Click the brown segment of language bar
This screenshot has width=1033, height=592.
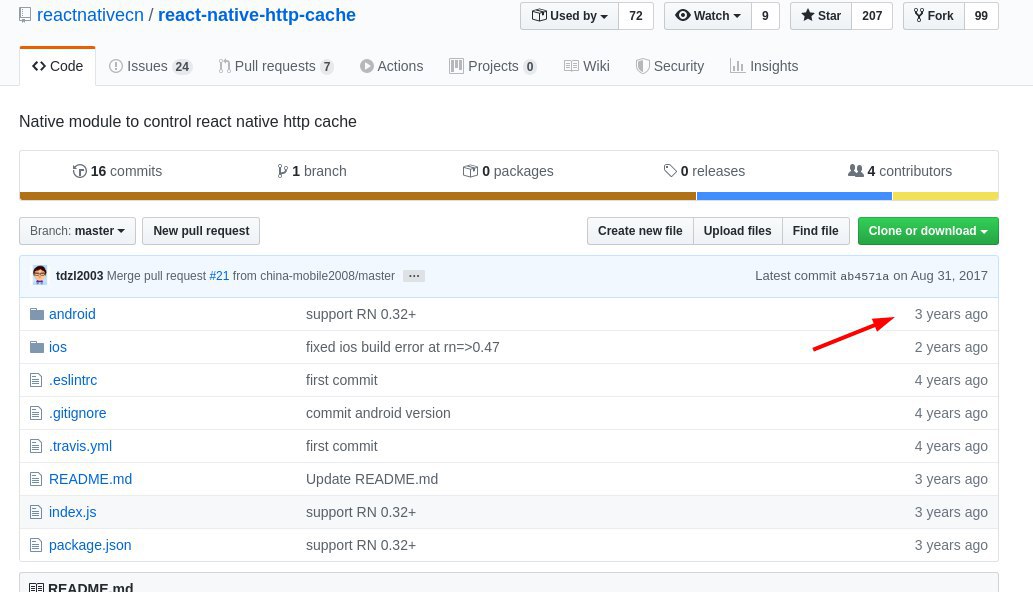point(358,196)
